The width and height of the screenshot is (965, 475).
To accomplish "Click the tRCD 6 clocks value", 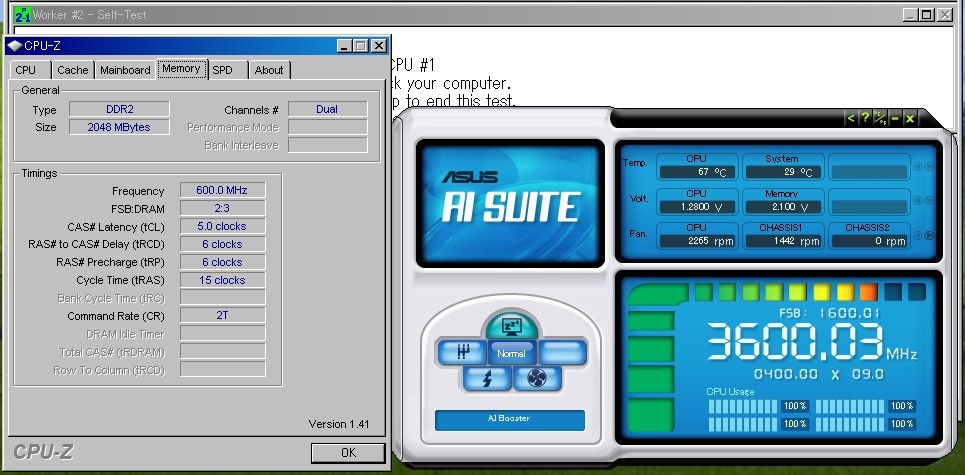I will click(x=222, y=244).
